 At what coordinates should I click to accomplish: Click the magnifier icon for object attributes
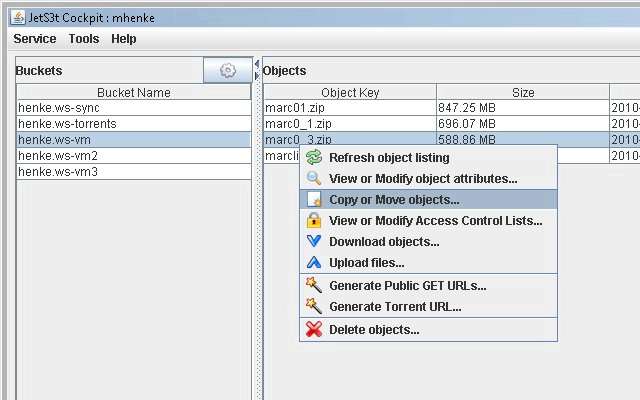tap(314, 178)
